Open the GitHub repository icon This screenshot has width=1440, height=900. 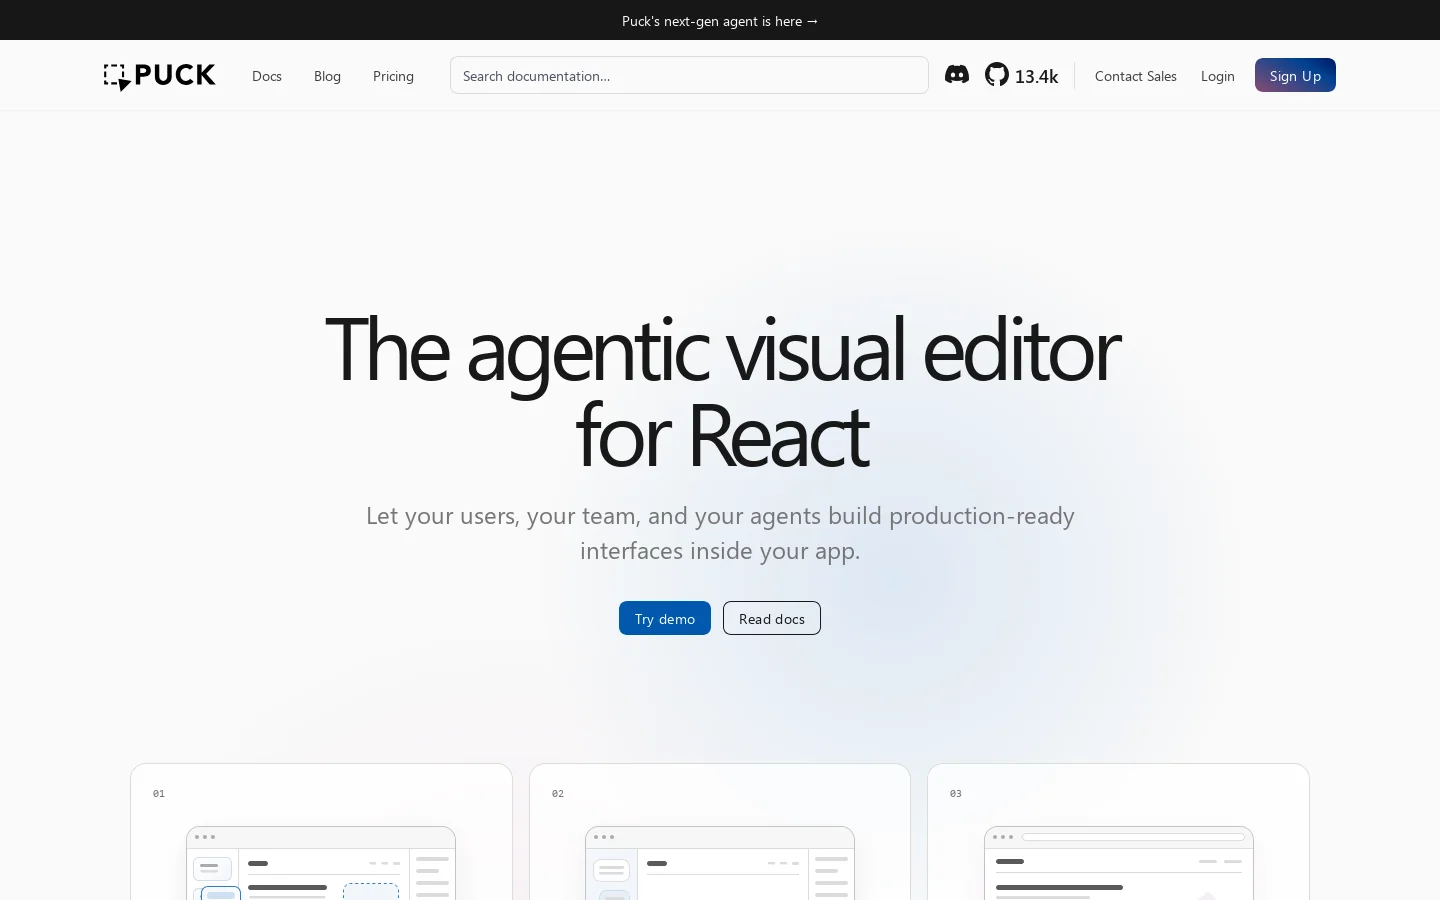pos(997,75)
